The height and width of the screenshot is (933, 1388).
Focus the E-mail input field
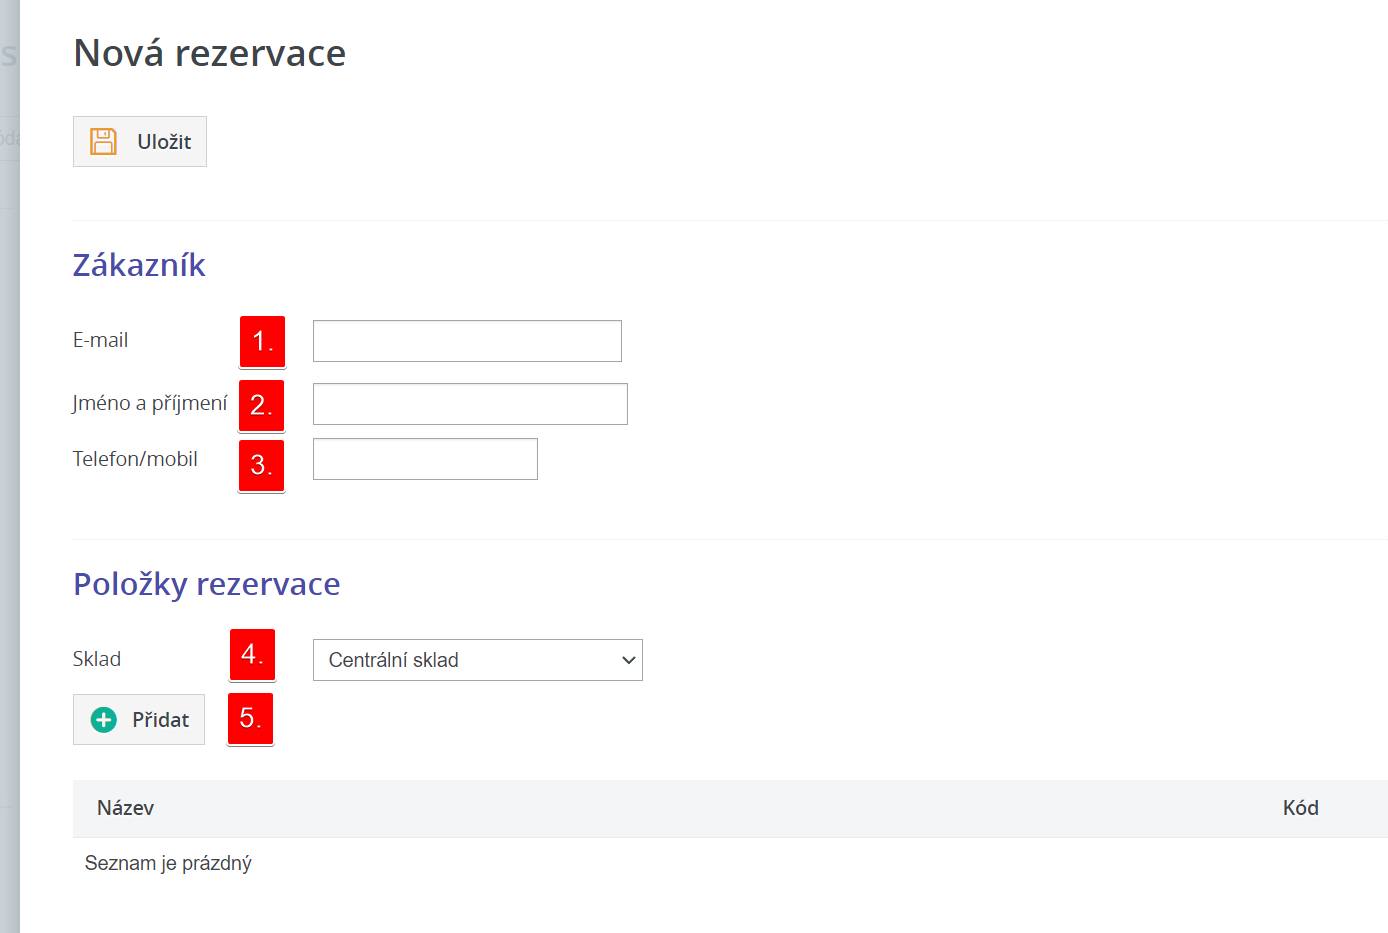point(467,341)
